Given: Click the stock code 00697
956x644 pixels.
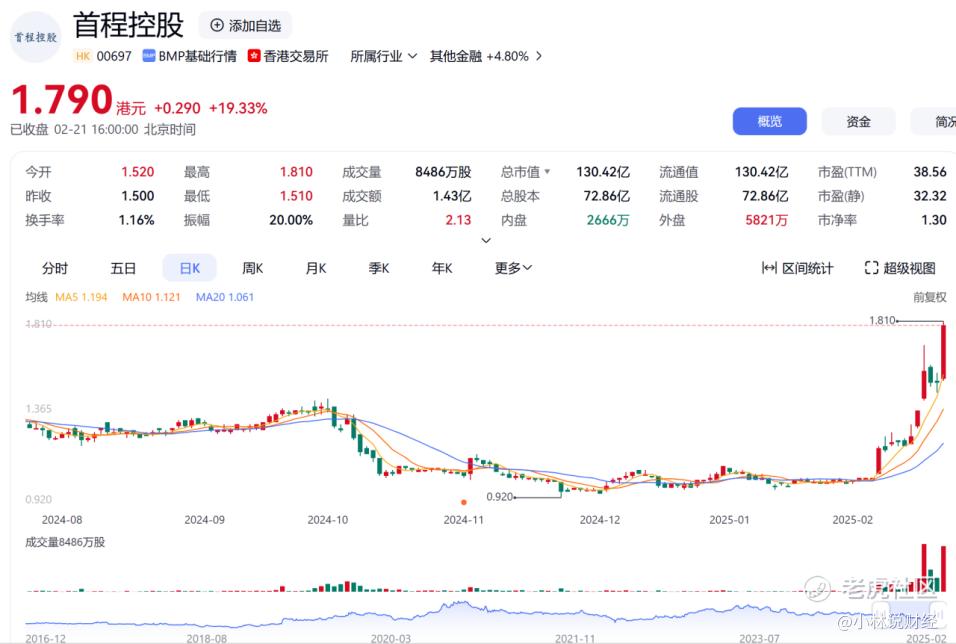Looking at the screenshot, I should pyautogui.click(x=114, y=56).
